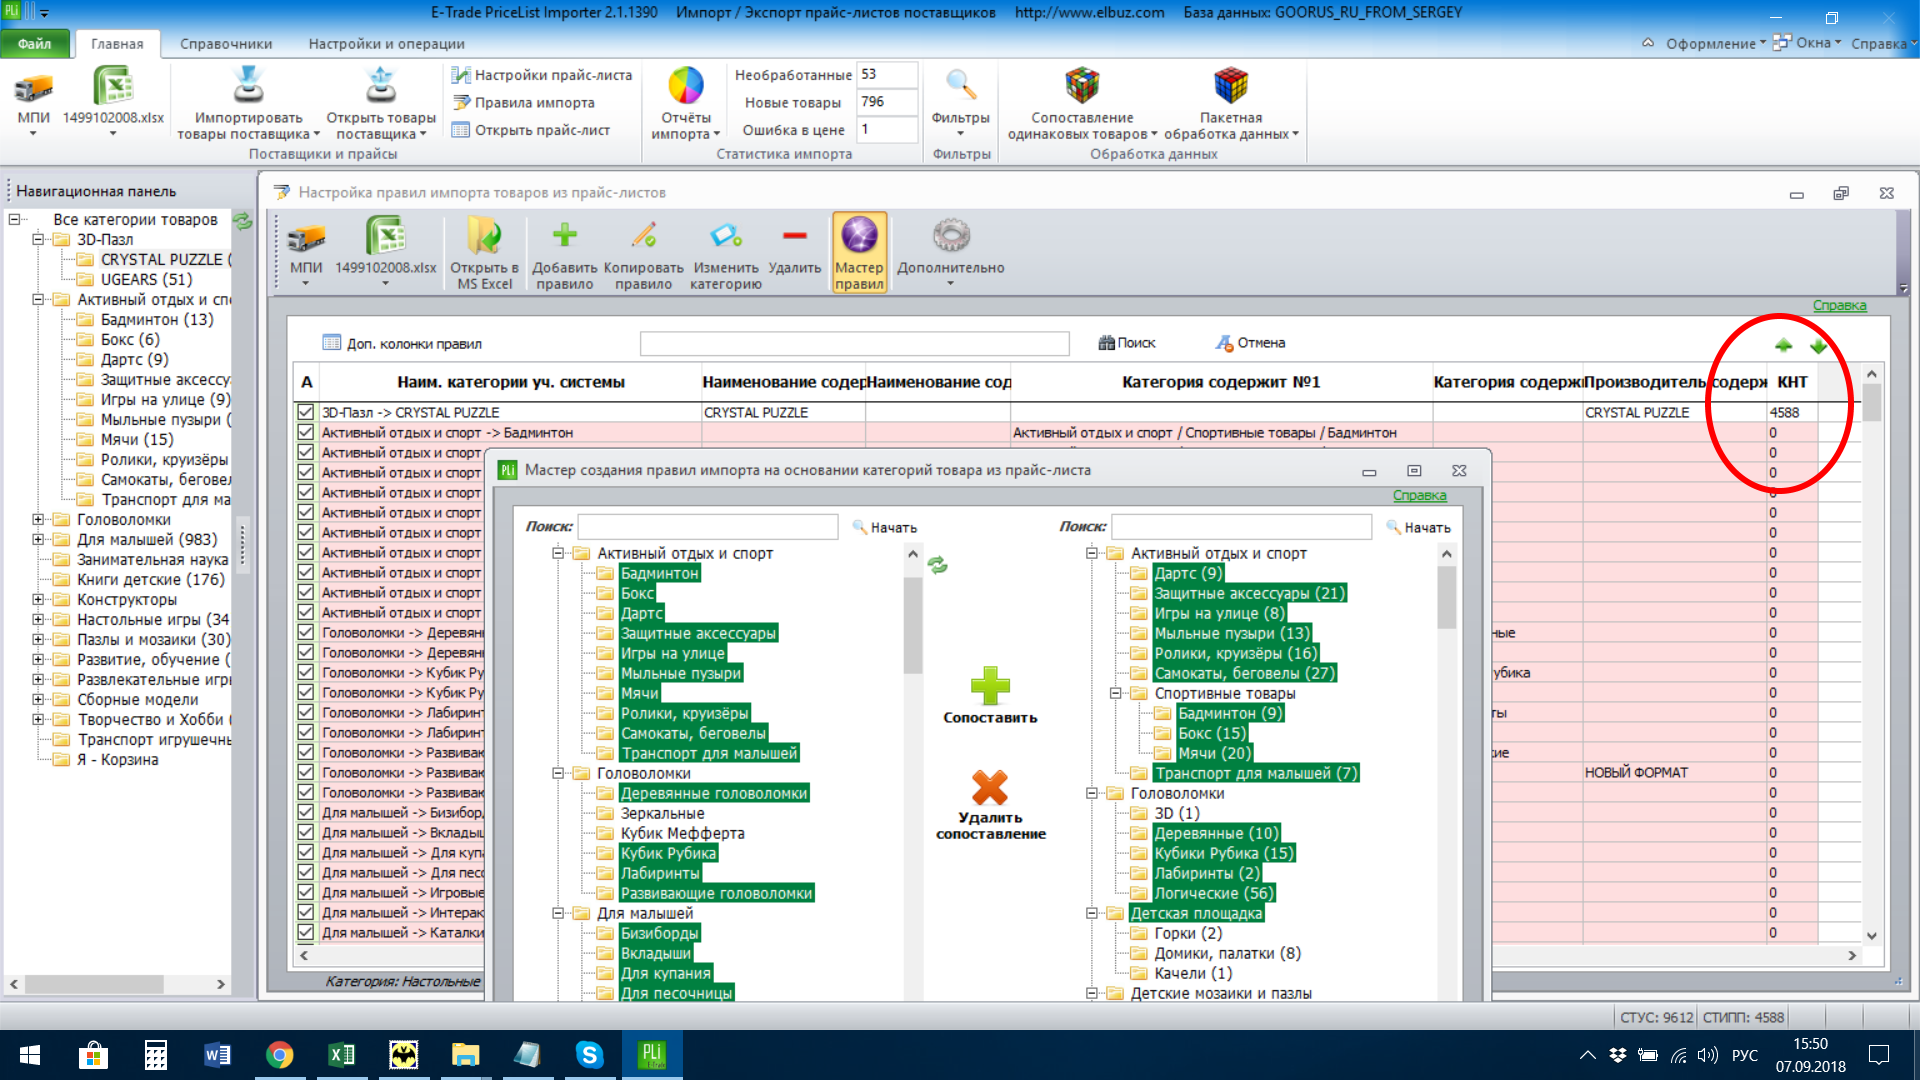Expand Для малышей (983) in navigation panel
The width and height of the screenshot is (1920, 1080).
(38, 539)
